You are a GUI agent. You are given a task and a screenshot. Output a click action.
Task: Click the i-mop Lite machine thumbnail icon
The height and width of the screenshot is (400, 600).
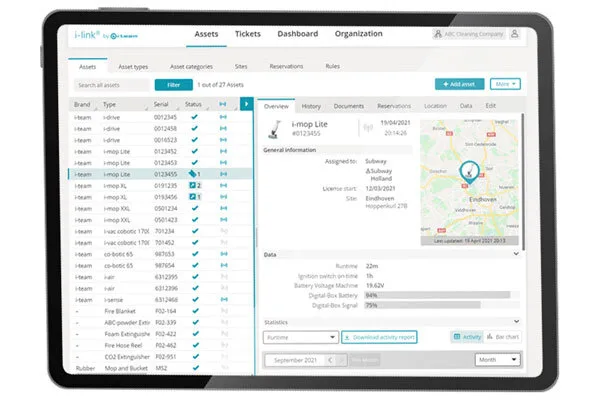(x=274, y=129)
